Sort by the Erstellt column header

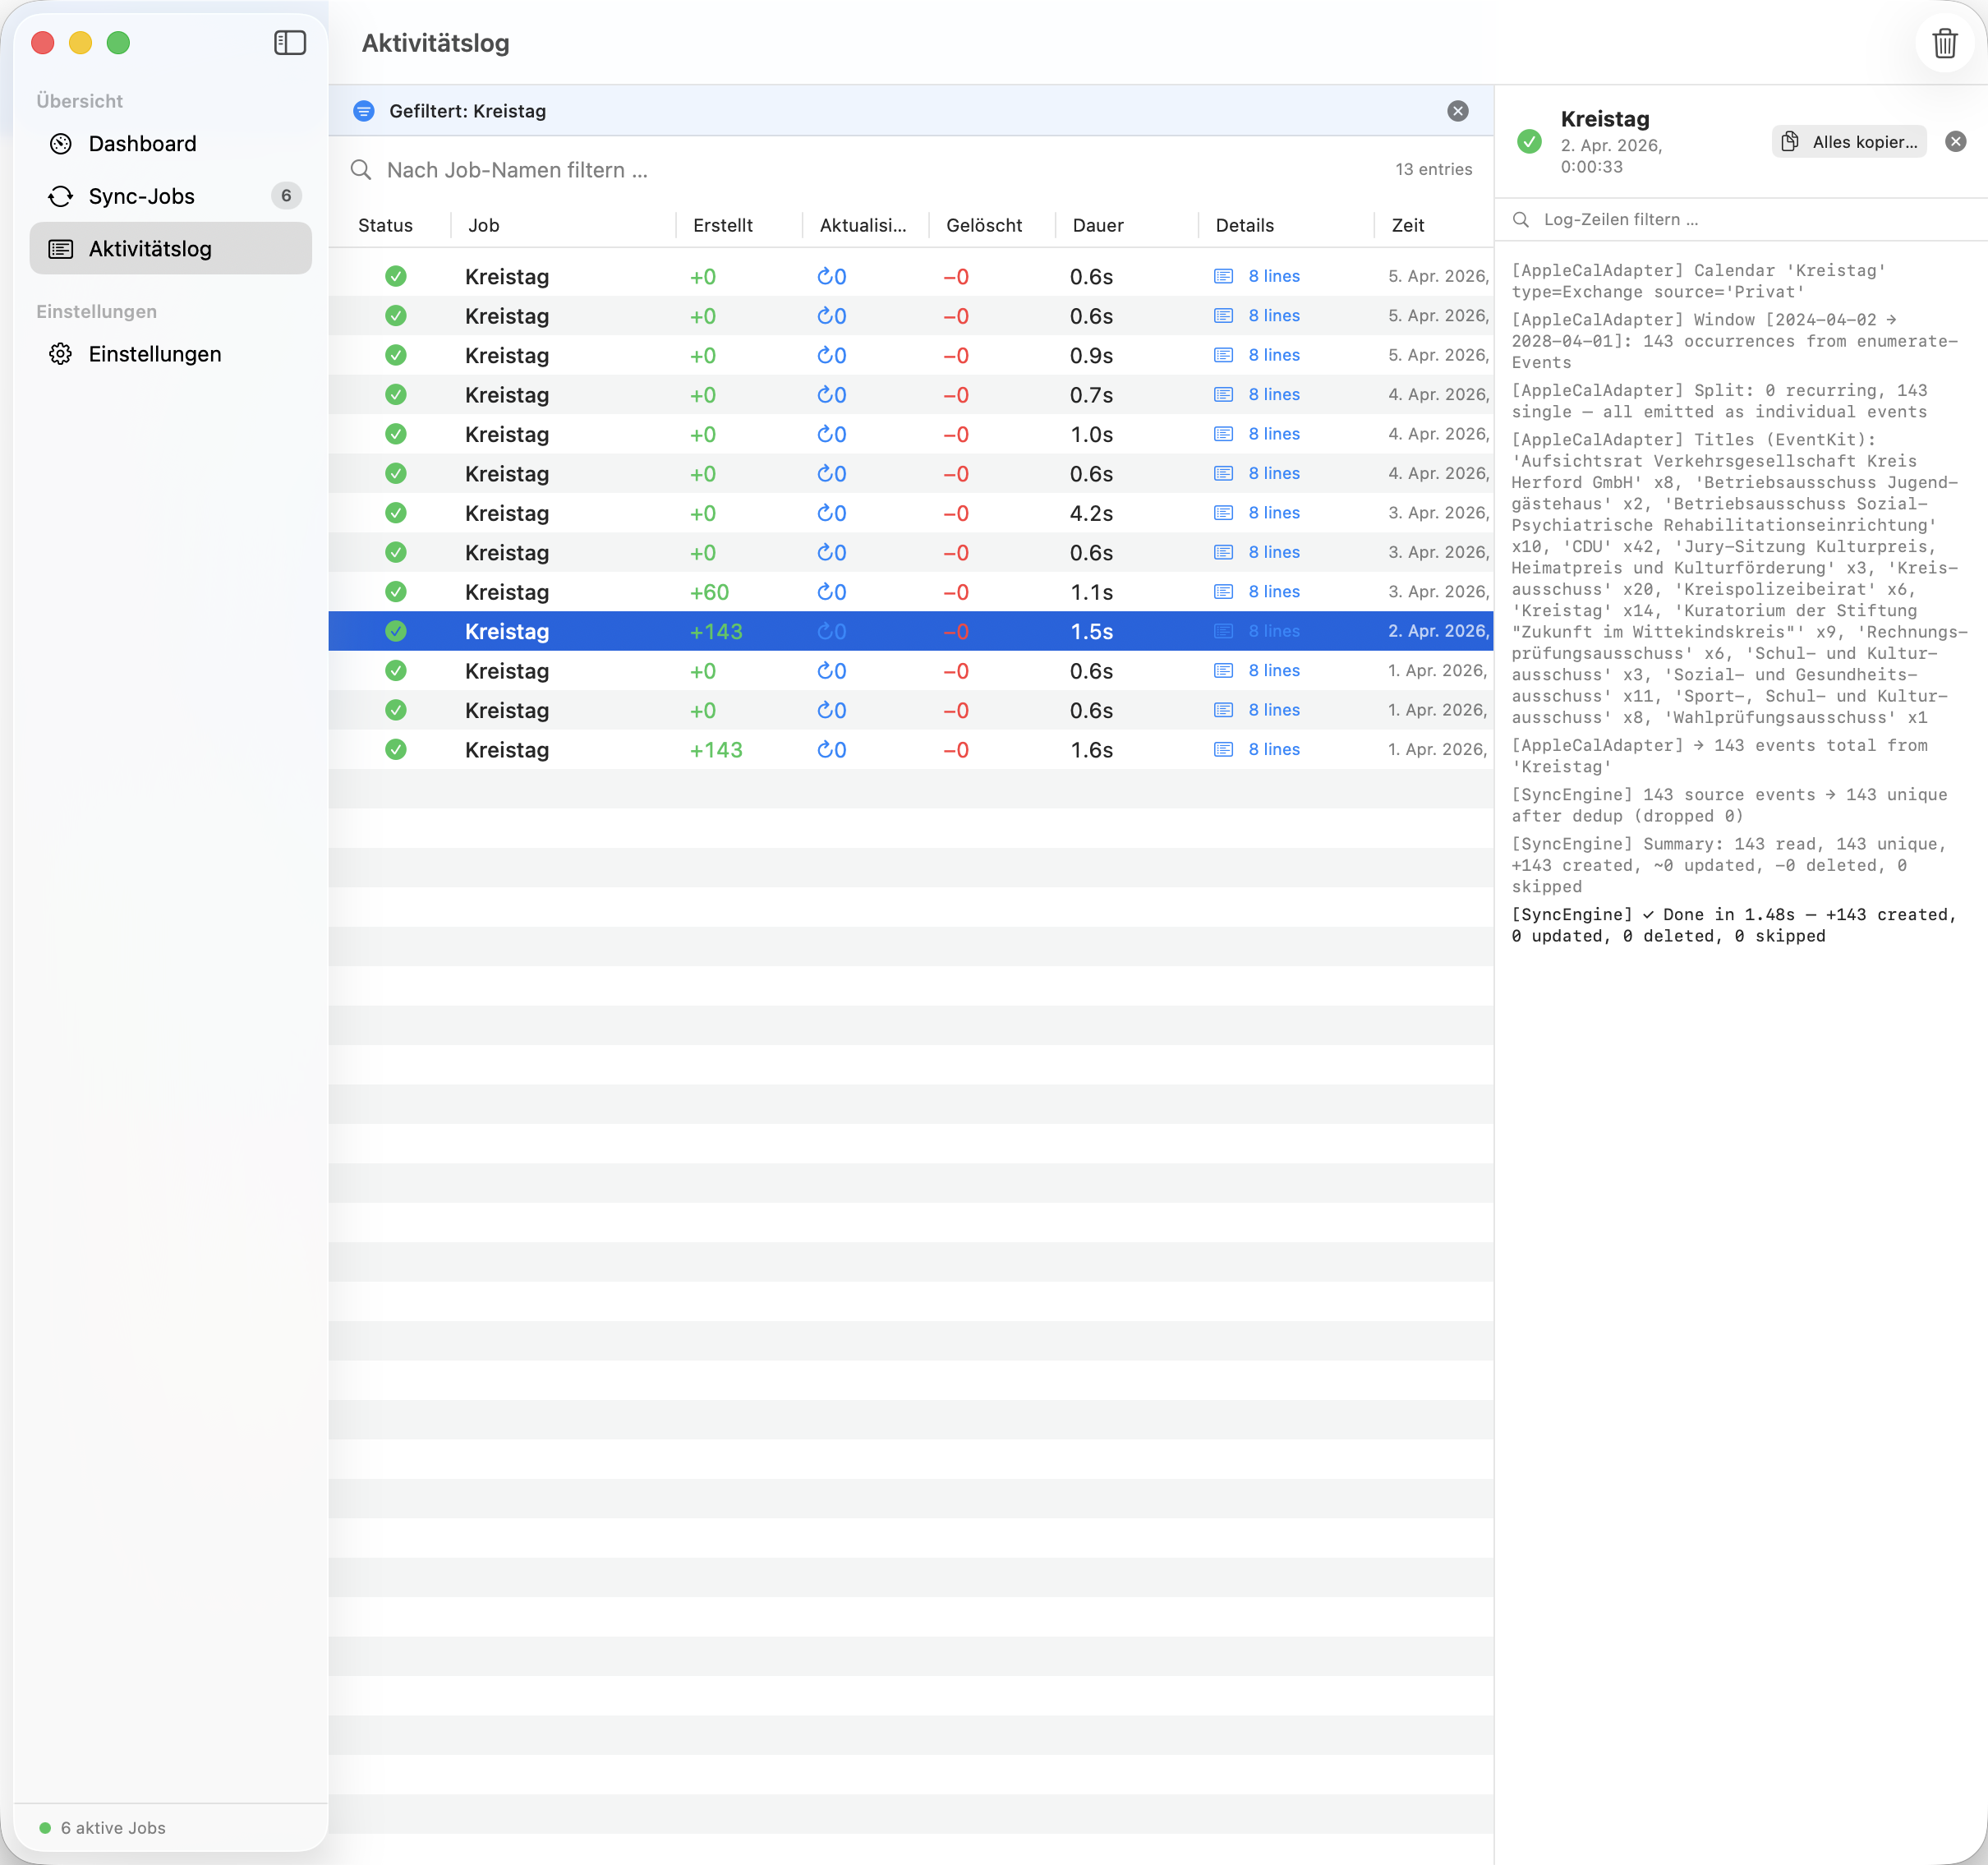[722, 226]
